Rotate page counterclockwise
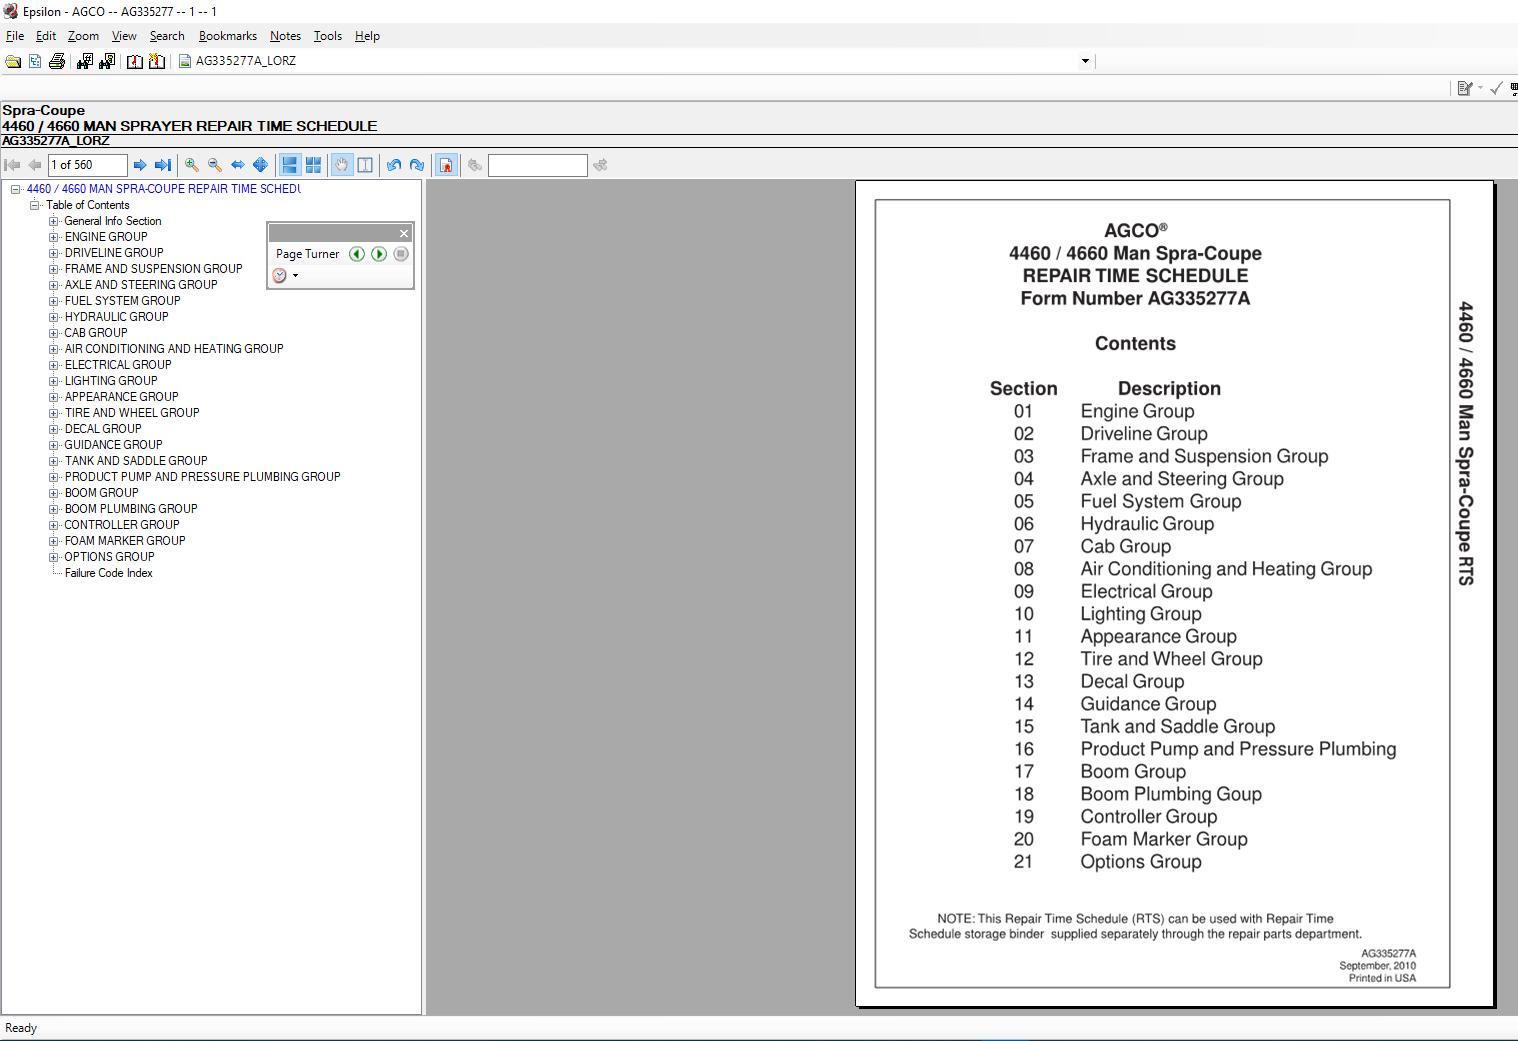The height and width of the screenshot is (1041, 1518). click(x=394, y=165)
